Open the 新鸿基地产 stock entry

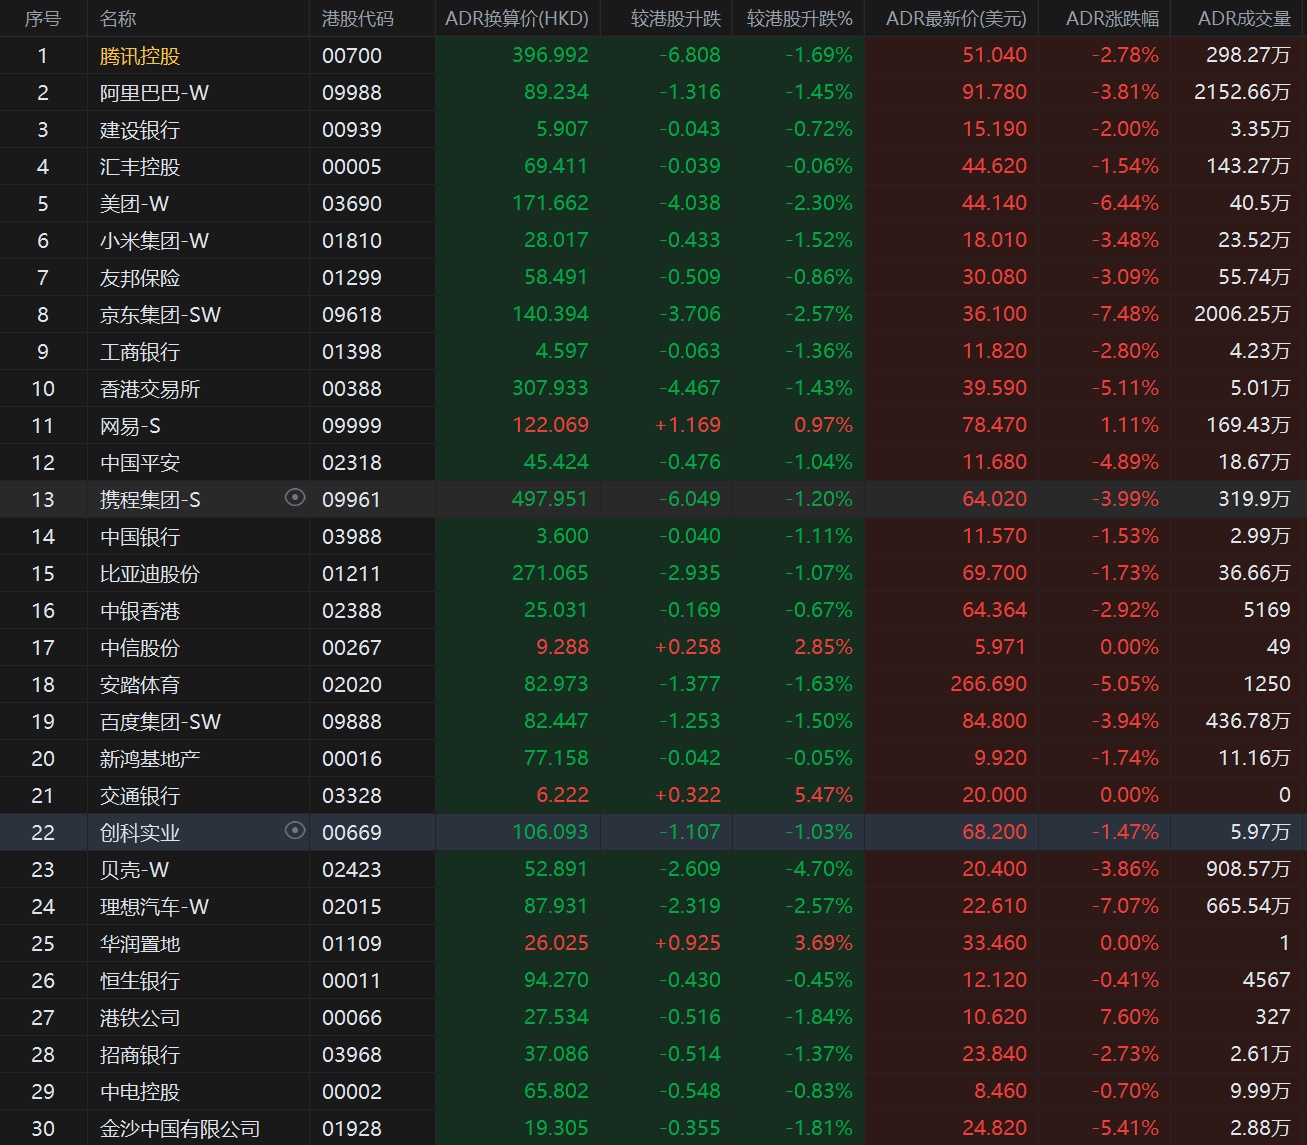(150, 759)
